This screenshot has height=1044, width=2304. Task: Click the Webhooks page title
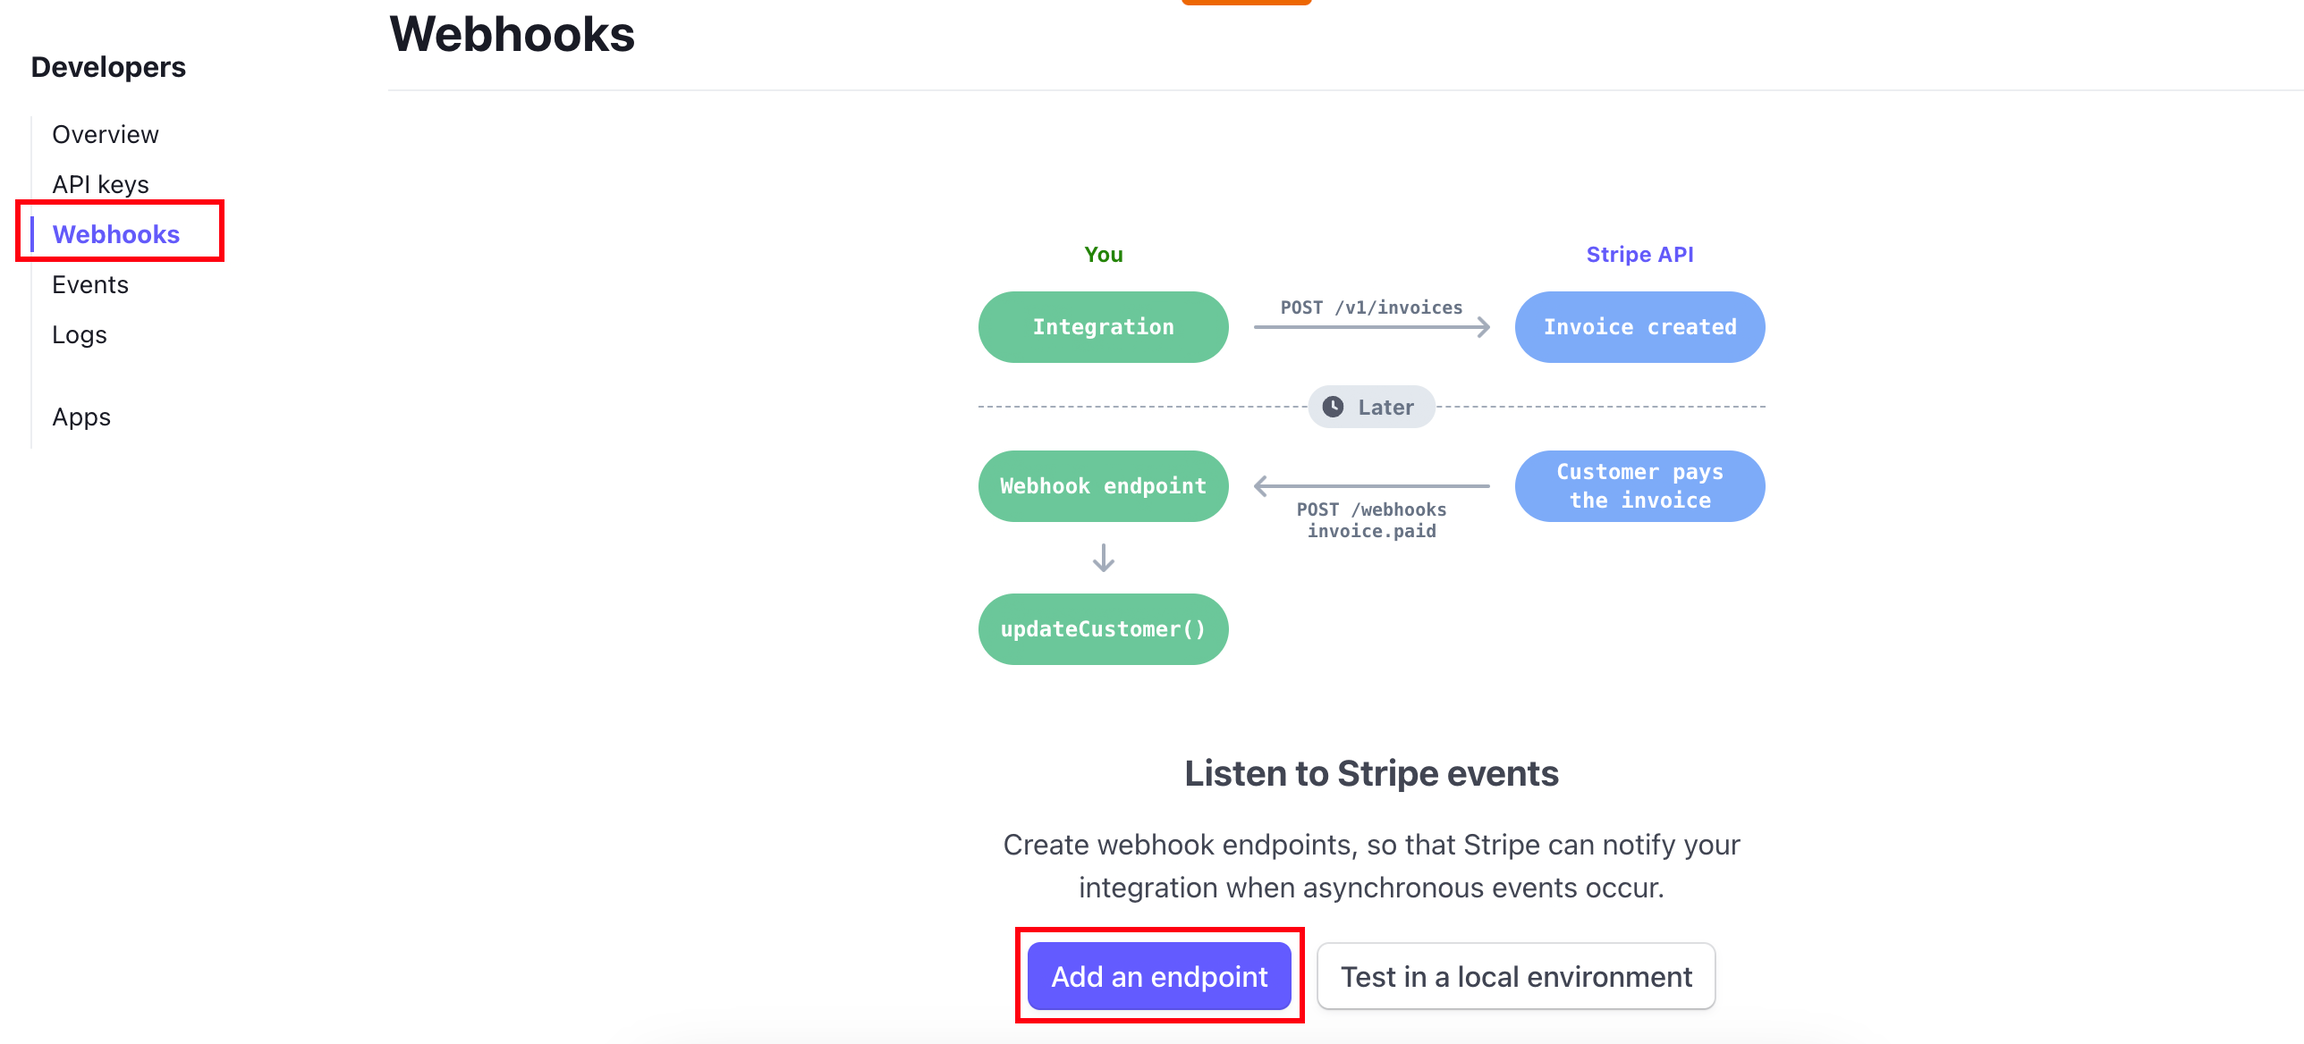click(x=512, y=34)
